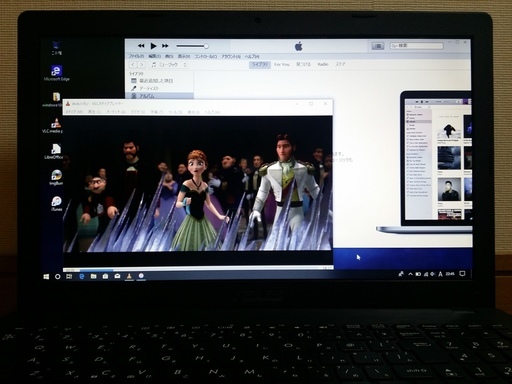Adjust the iTunes volume slider
512x384 pixels.
tap(192, 46)
